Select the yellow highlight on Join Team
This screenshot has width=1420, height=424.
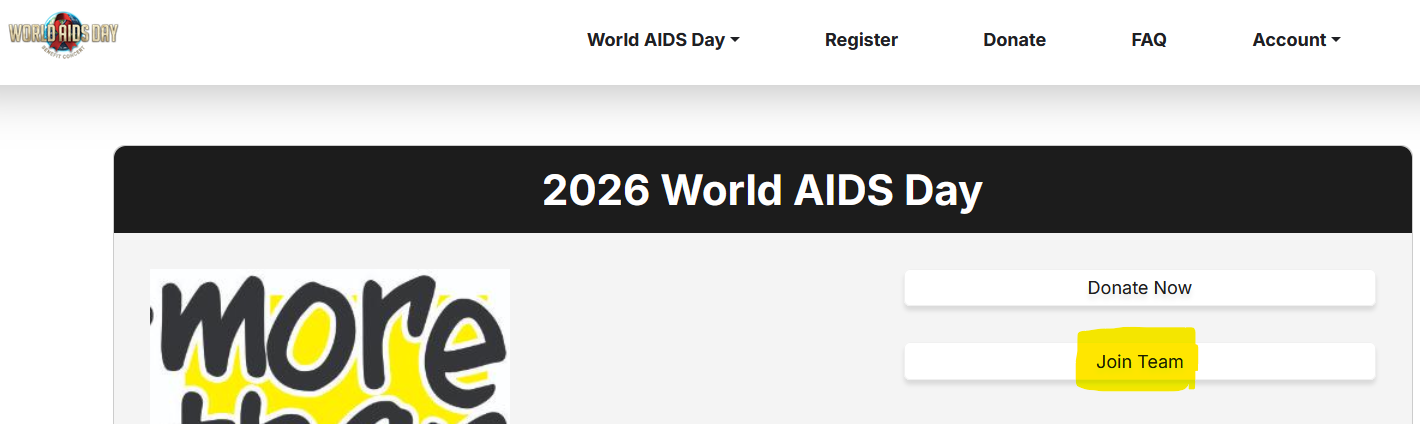(1137, 360)
